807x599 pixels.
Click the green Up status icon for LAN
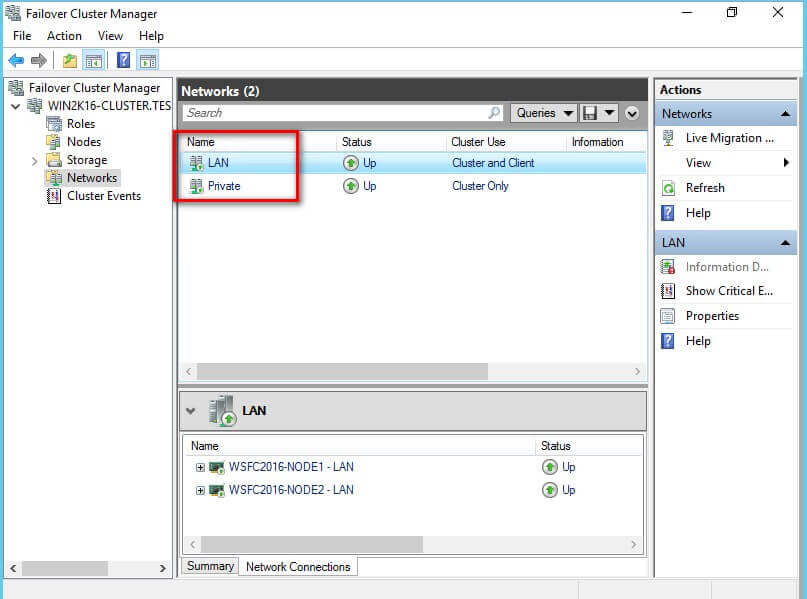click(350, 163)
